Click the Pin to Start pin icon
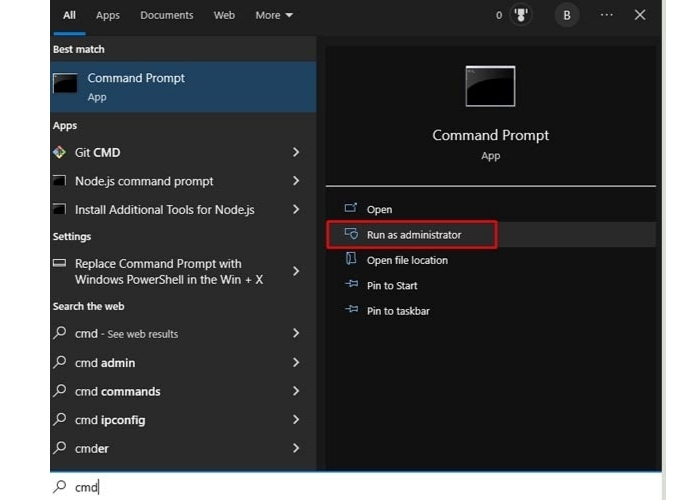 click(x=351, y=283)
